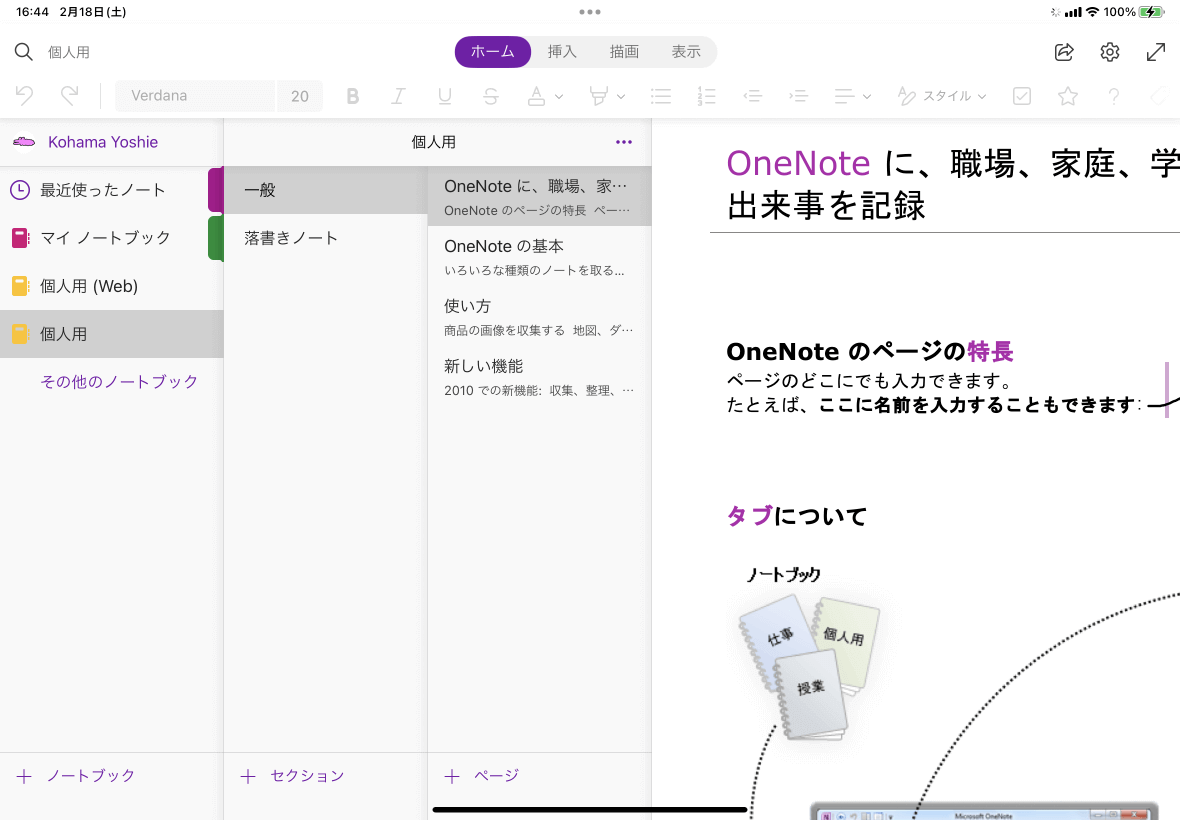Open the マイ ノートブック notebook

111,238
